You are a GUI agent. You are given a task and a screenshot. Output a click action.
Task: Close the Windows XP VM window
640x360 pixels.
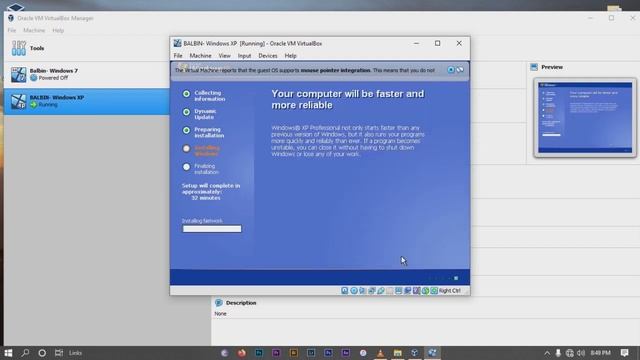[x=459, y=43]
